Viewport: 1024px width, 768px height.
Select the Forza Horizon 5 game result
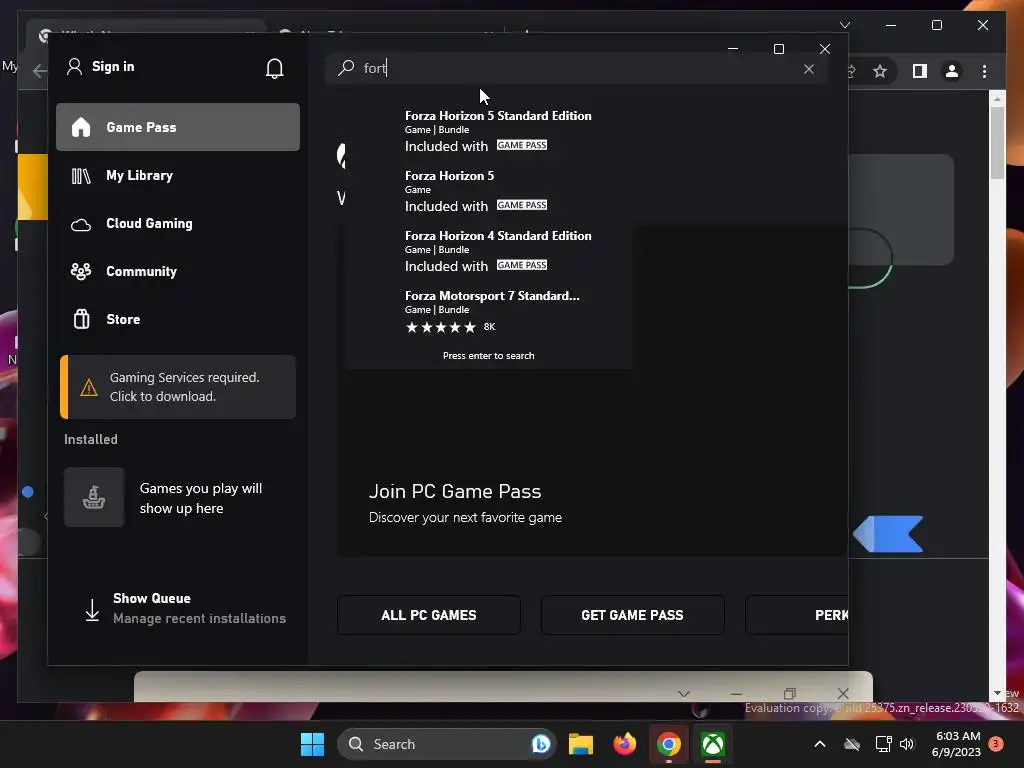(490, 190)
